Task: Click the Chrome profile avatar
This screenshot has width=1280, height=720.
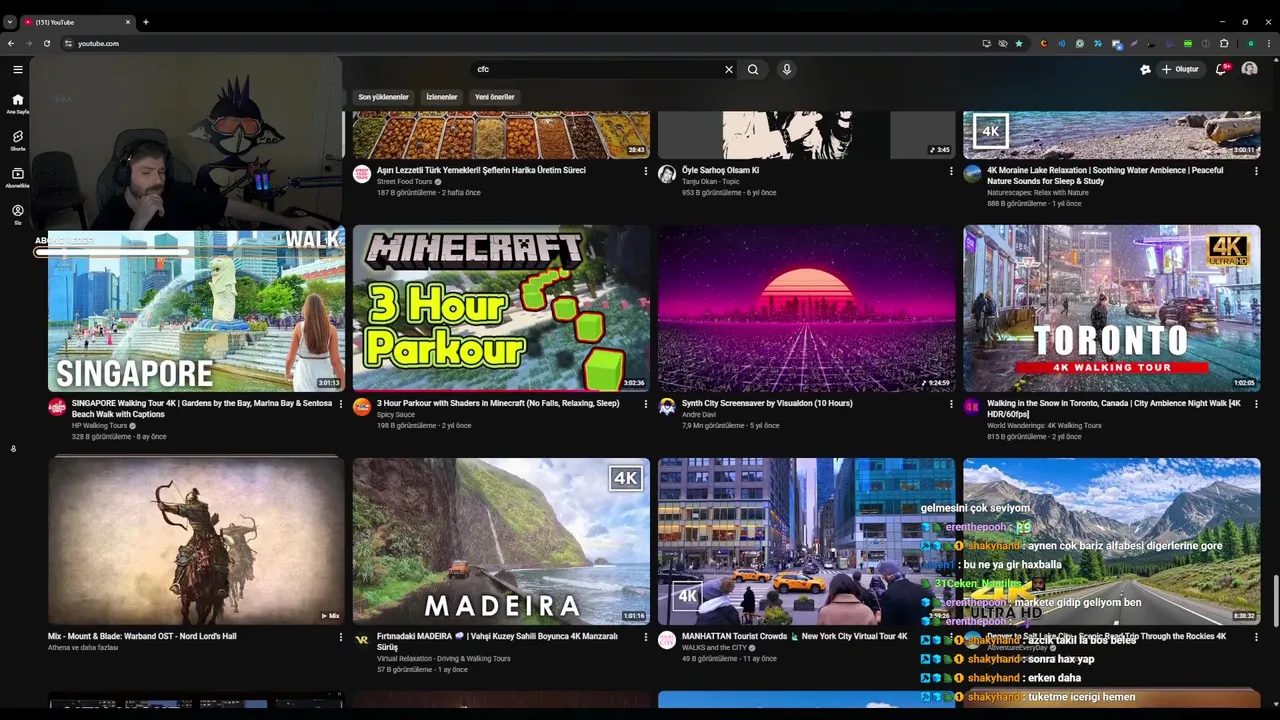Action: [x=1251, y=43]
